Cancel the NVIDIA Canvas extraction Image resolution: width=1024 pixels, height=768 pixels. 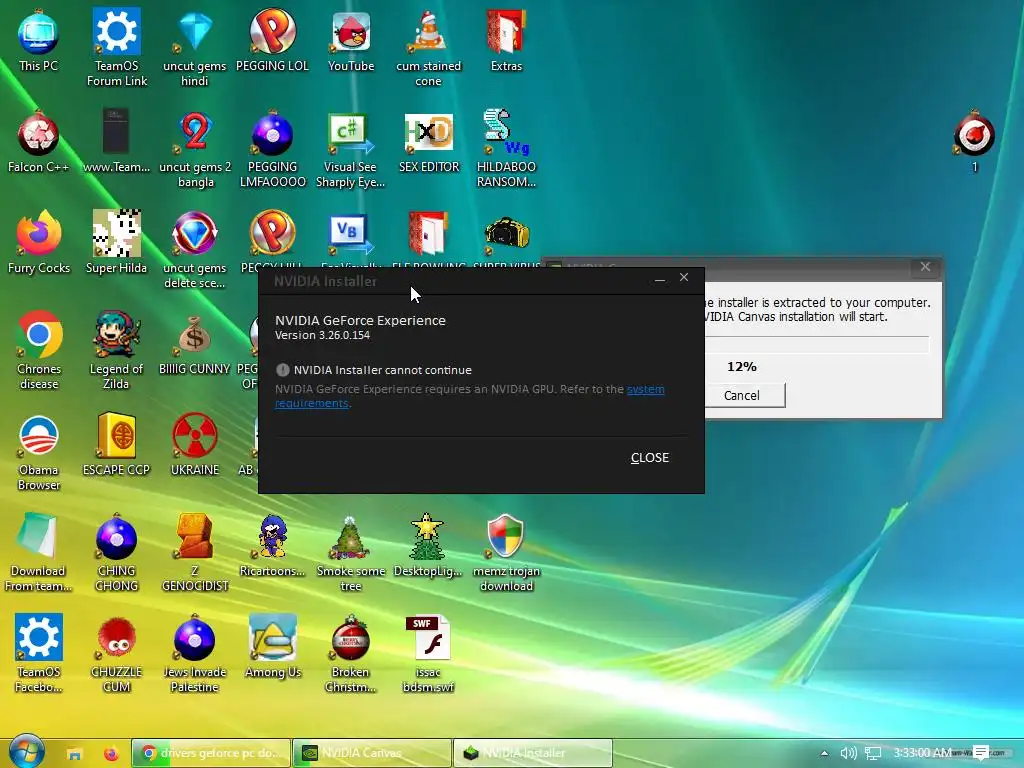click(743, 395)
